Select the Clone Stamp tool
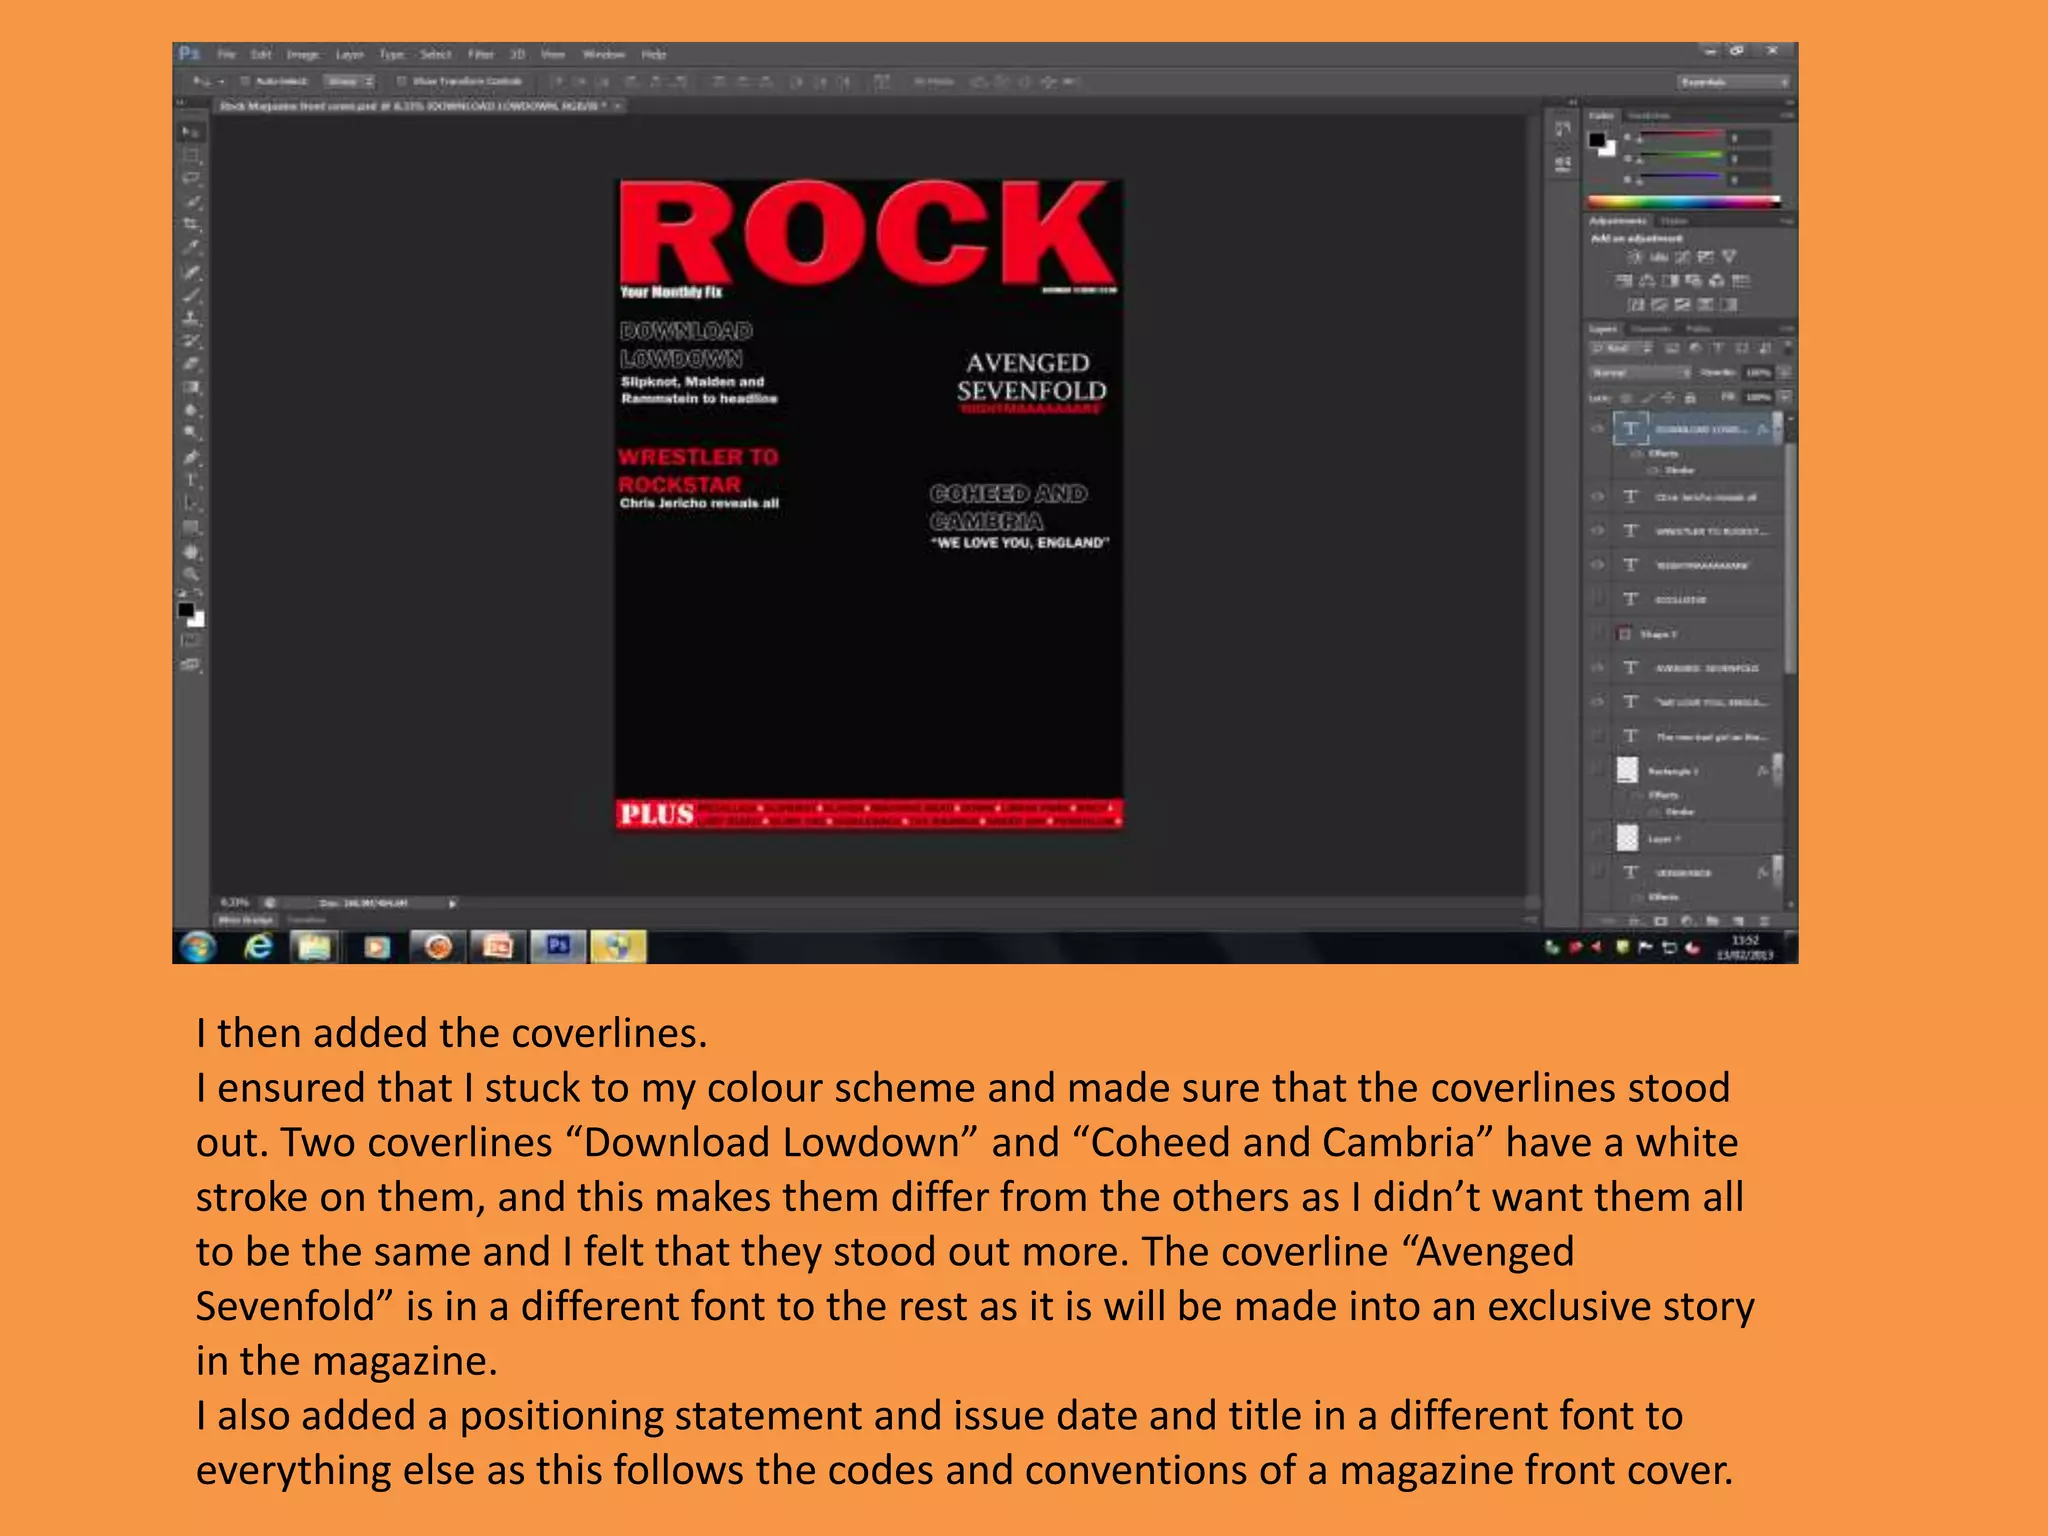 (191, 318)
